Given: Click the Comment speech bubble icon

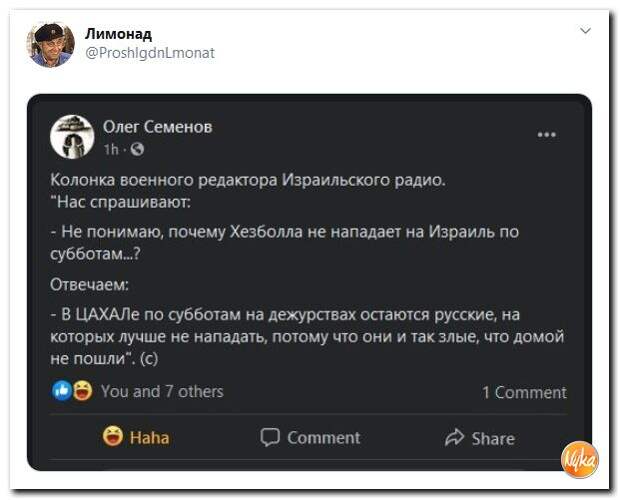Looking at the screenshot, I should (x=270, y=437).
